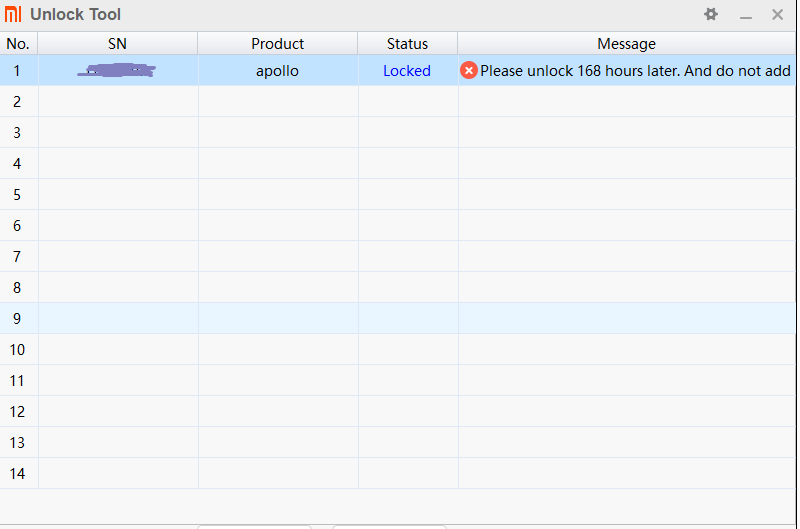Close the Unlock Tool window
The width and height of the screenshot is (800, 529).
tap(777, 14)
